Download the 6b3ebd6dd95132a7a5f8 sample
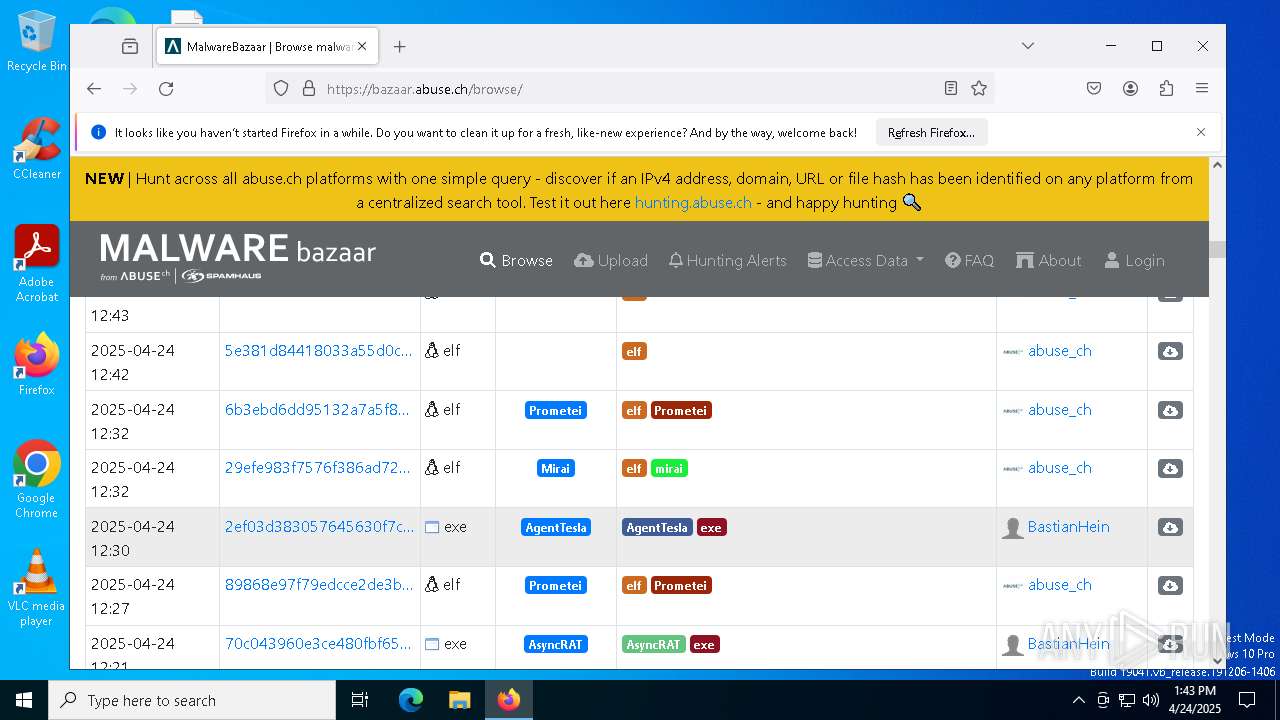The image size is (1280, 720). (1170, 410)
